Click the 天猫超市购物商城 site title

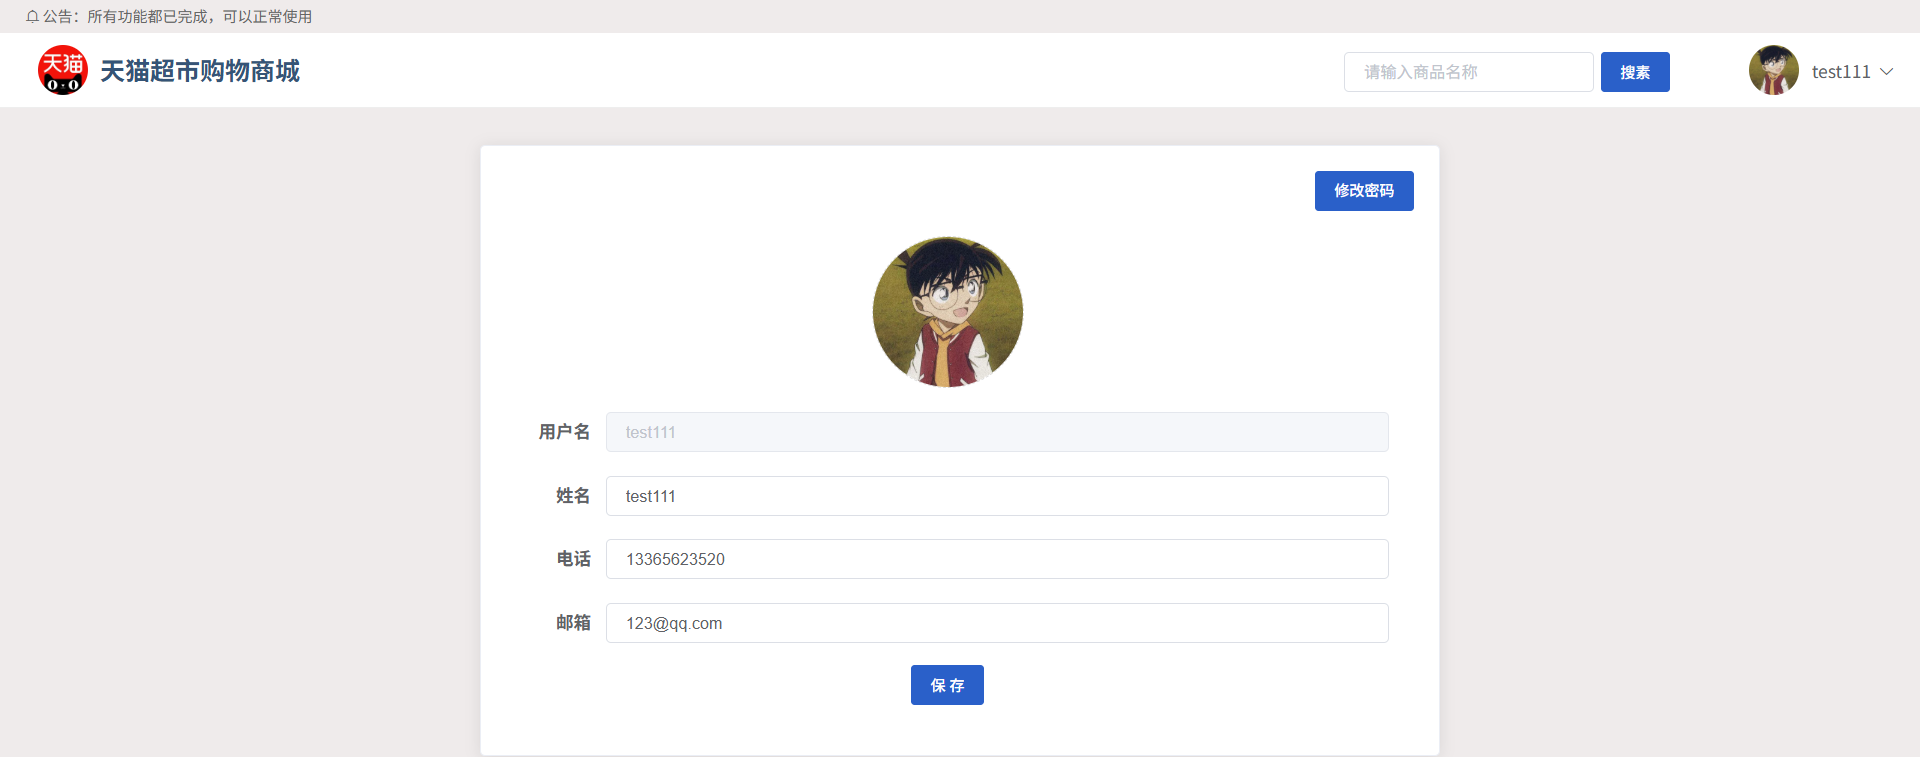point(200,71)
